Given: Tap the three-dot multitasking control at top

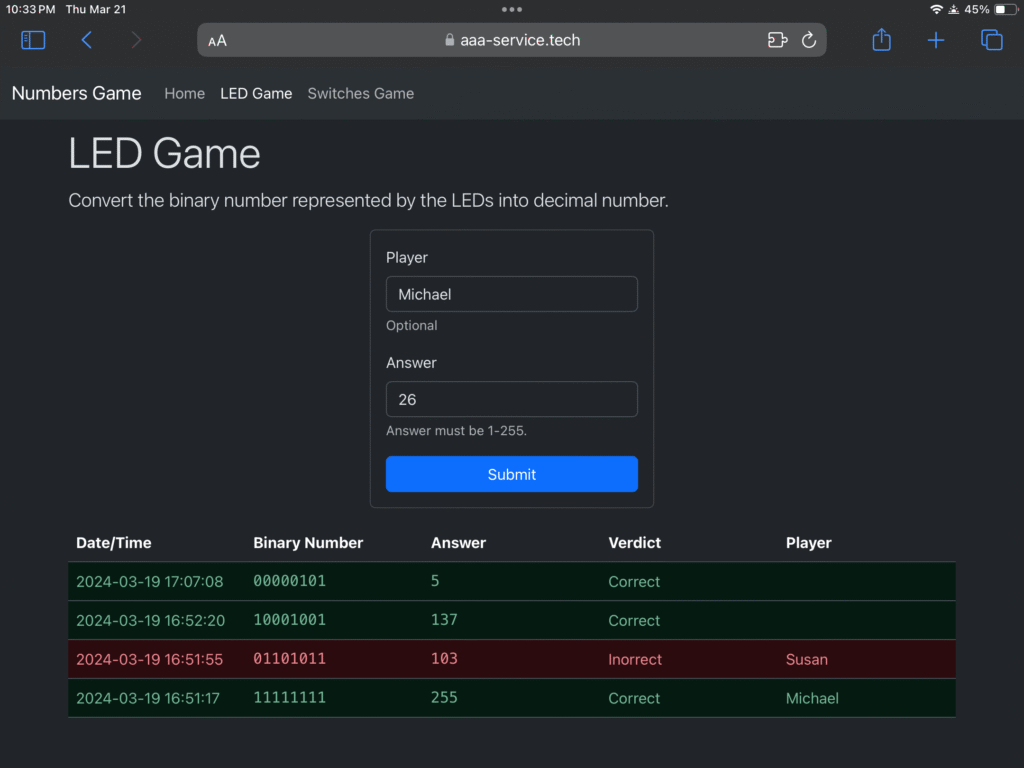Looking at the screenshot, I should (512, 9).
